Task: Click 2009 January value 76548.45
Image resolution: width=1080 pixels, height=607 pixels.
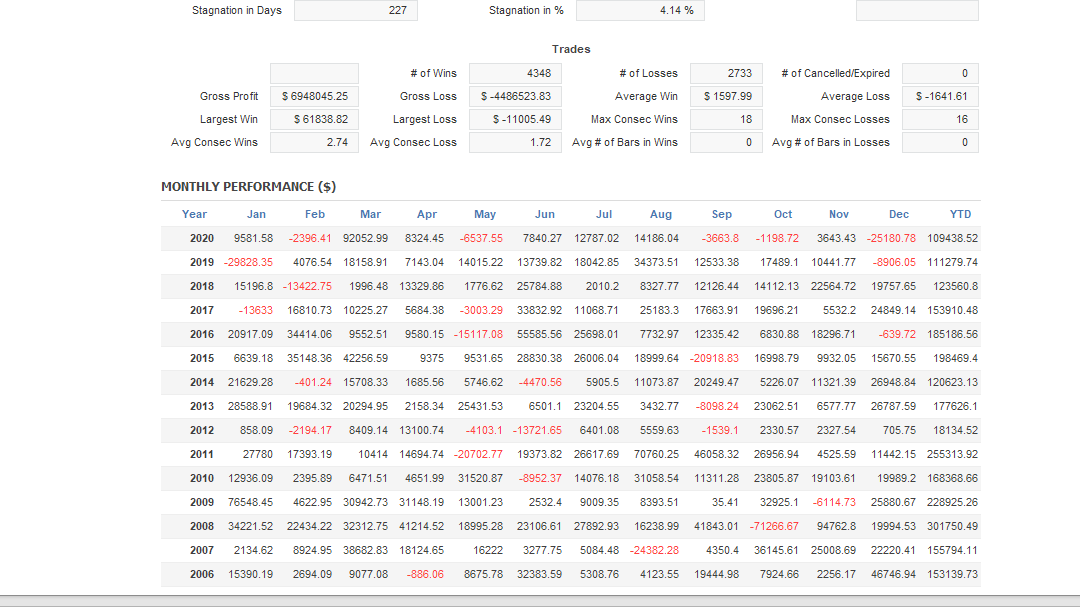Action: pos(250,502)
